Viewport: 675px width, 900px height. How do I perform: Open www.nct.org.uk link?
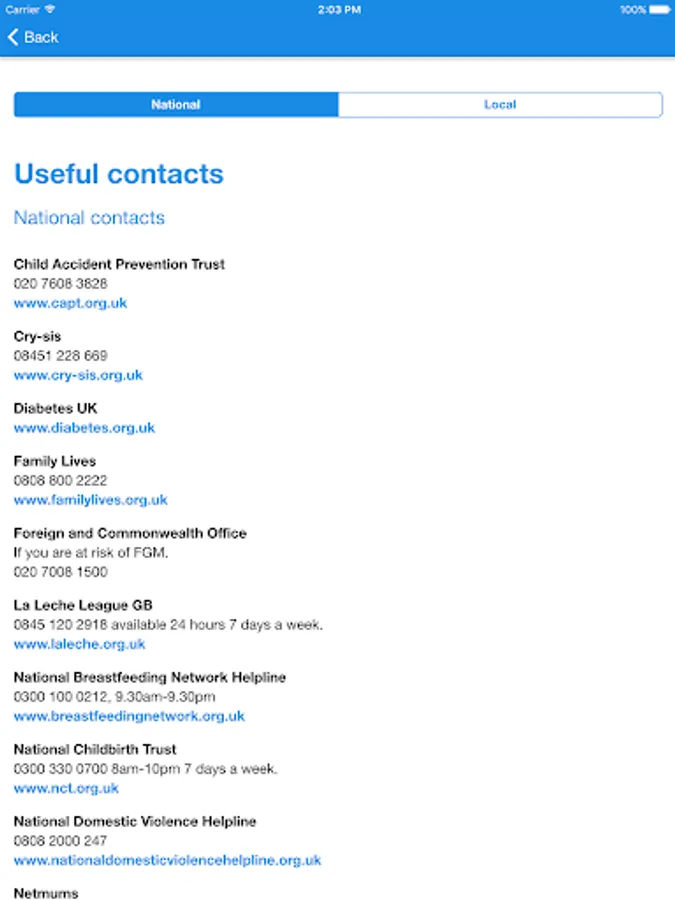(66, 789)
